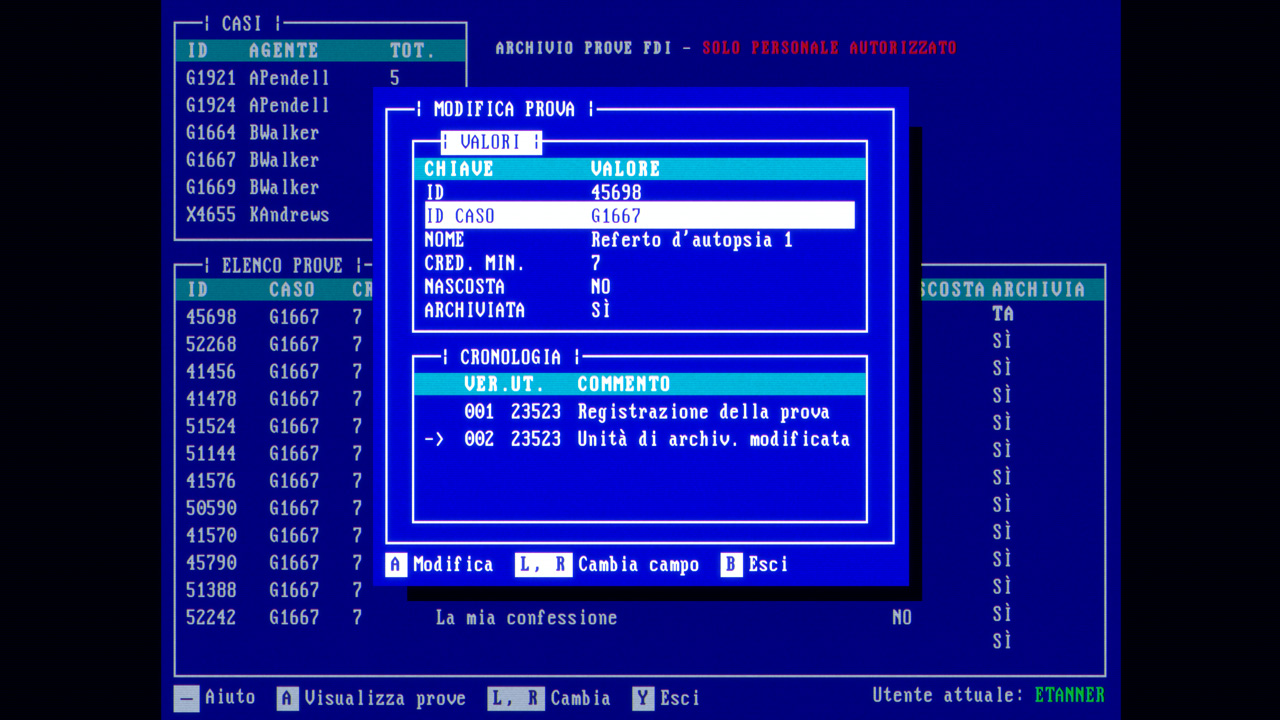Click the NO value in La mia confessione row
1280x720 pixels.
point(902,618)
